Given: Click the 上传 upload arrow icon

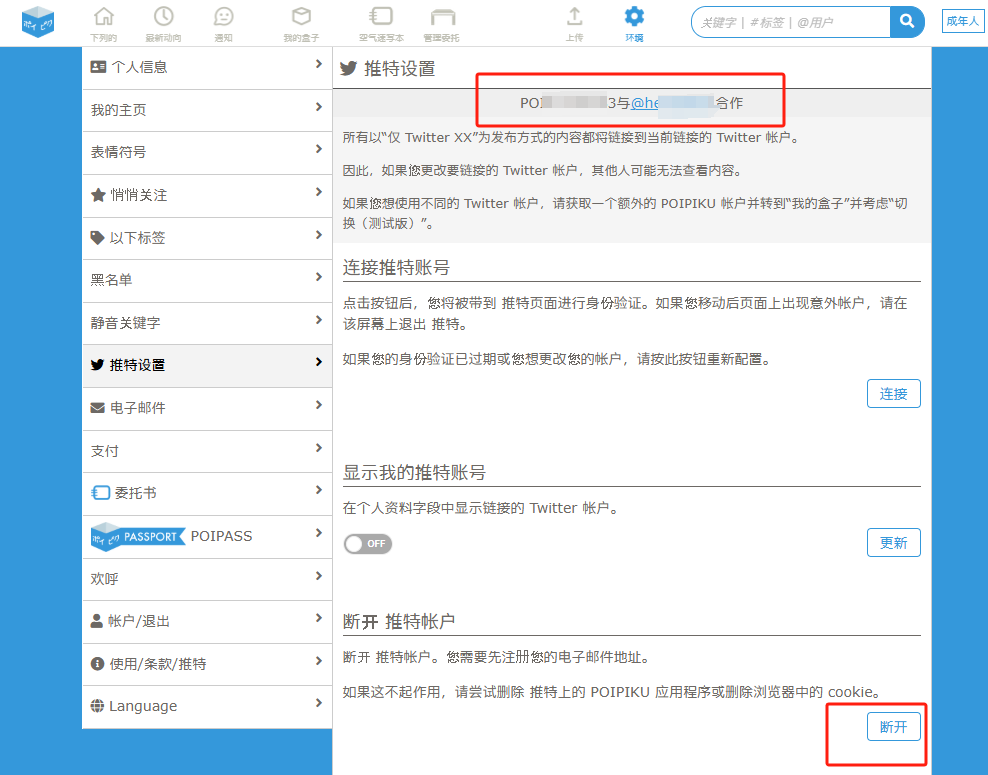Looking at the screenshot, I should coord(574,16).
